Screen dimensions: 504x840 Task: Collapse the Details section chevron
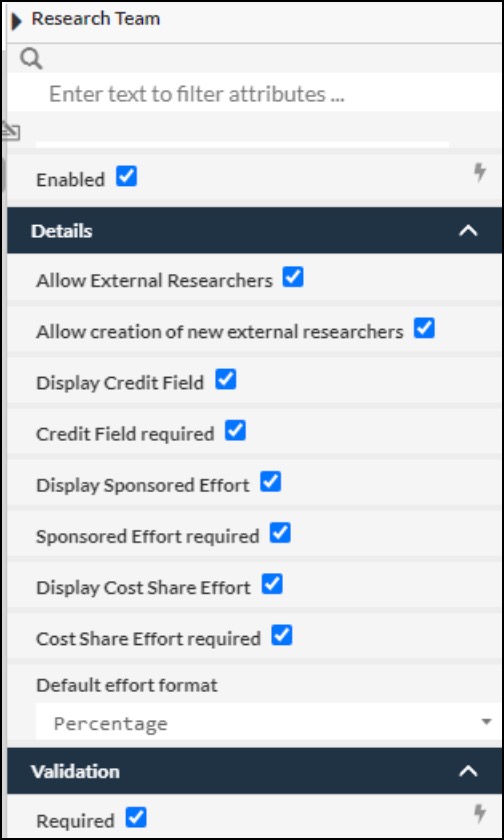(469, 231)
